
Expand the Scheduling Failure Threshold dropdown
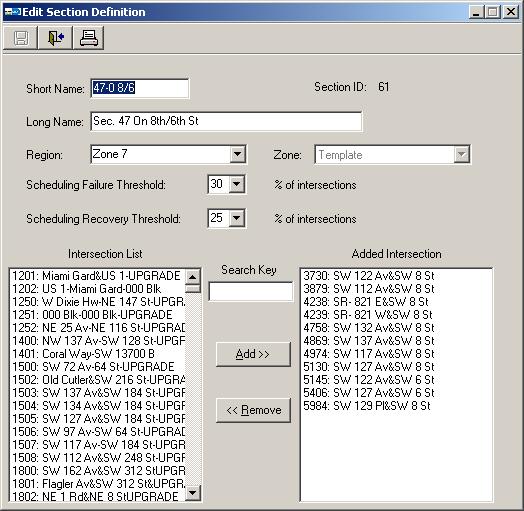tap(237, 184)
